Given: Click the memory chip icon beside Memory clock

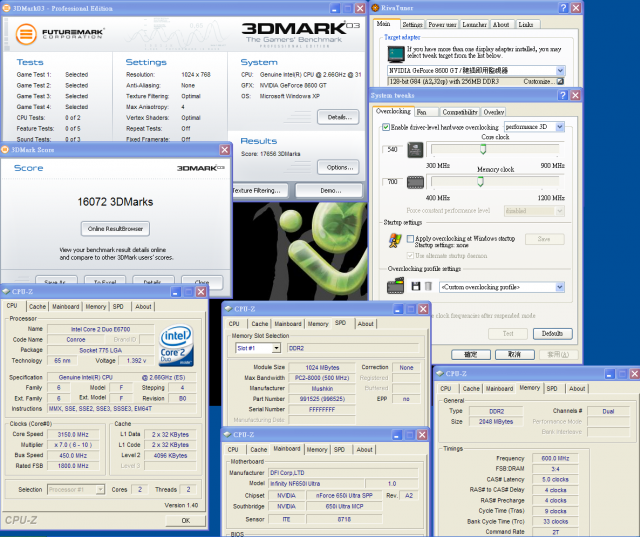Looking at the screenshot, I should [415, 182].
